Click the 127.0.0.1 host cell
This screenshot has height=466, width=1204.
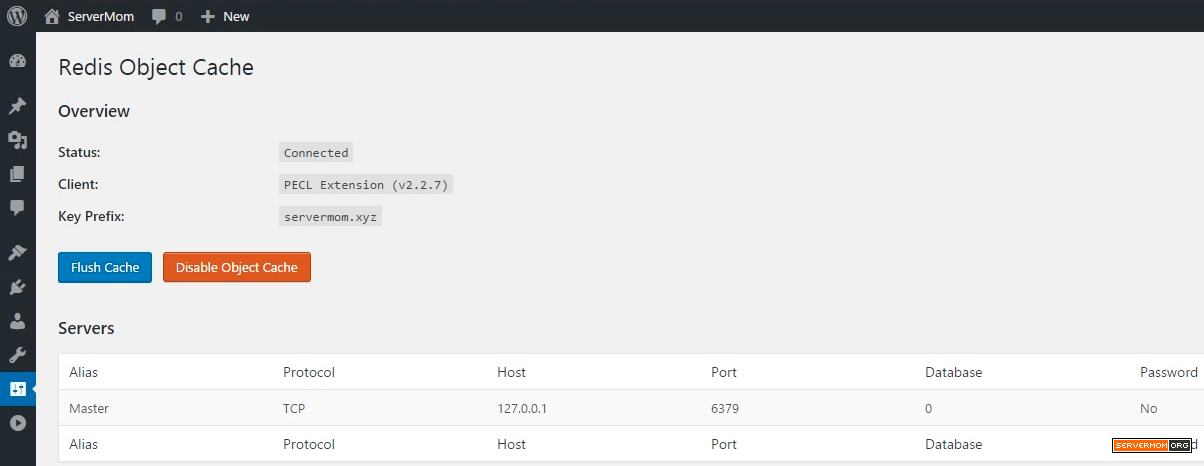(521, 408)
